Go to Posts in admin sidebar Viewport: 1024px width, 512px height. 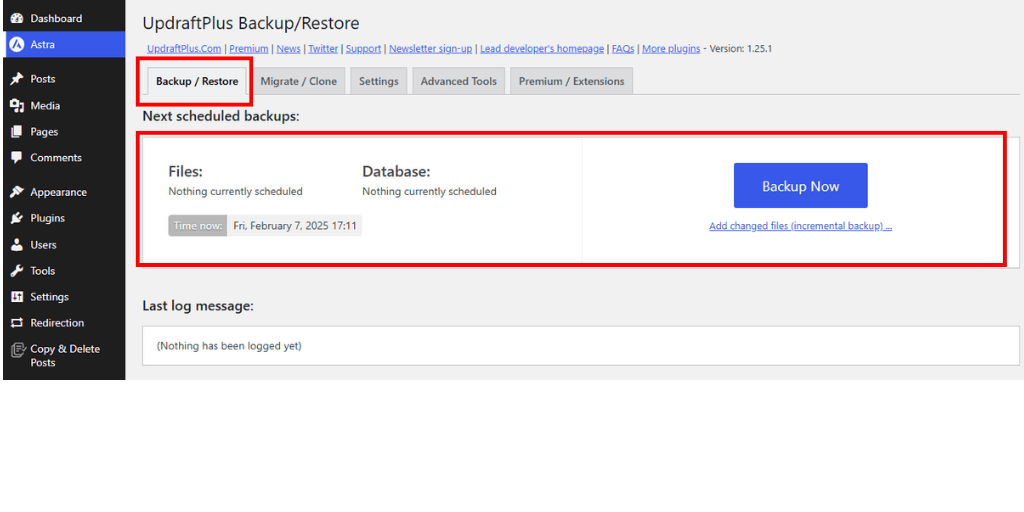coord(64,79)
